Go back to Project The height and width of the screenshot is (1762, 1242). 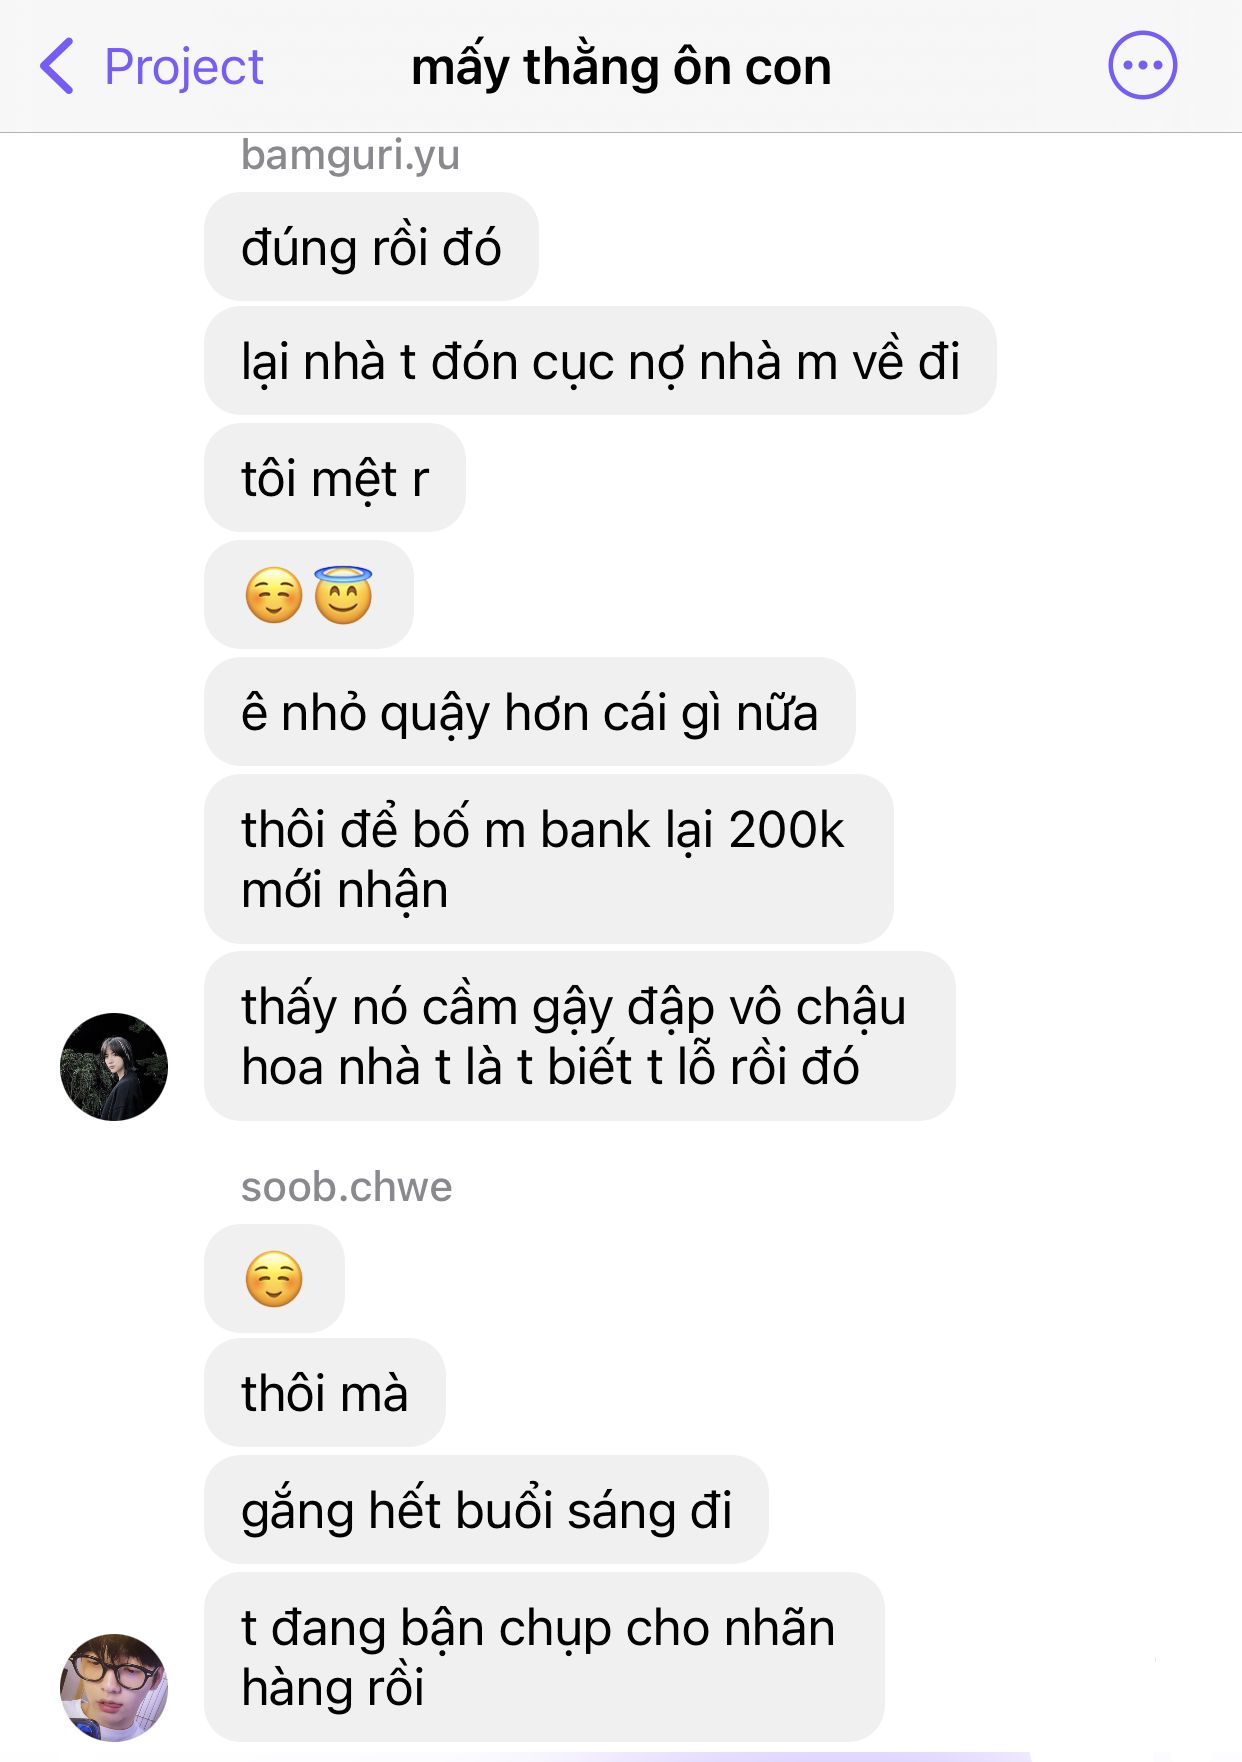(151, 67)
